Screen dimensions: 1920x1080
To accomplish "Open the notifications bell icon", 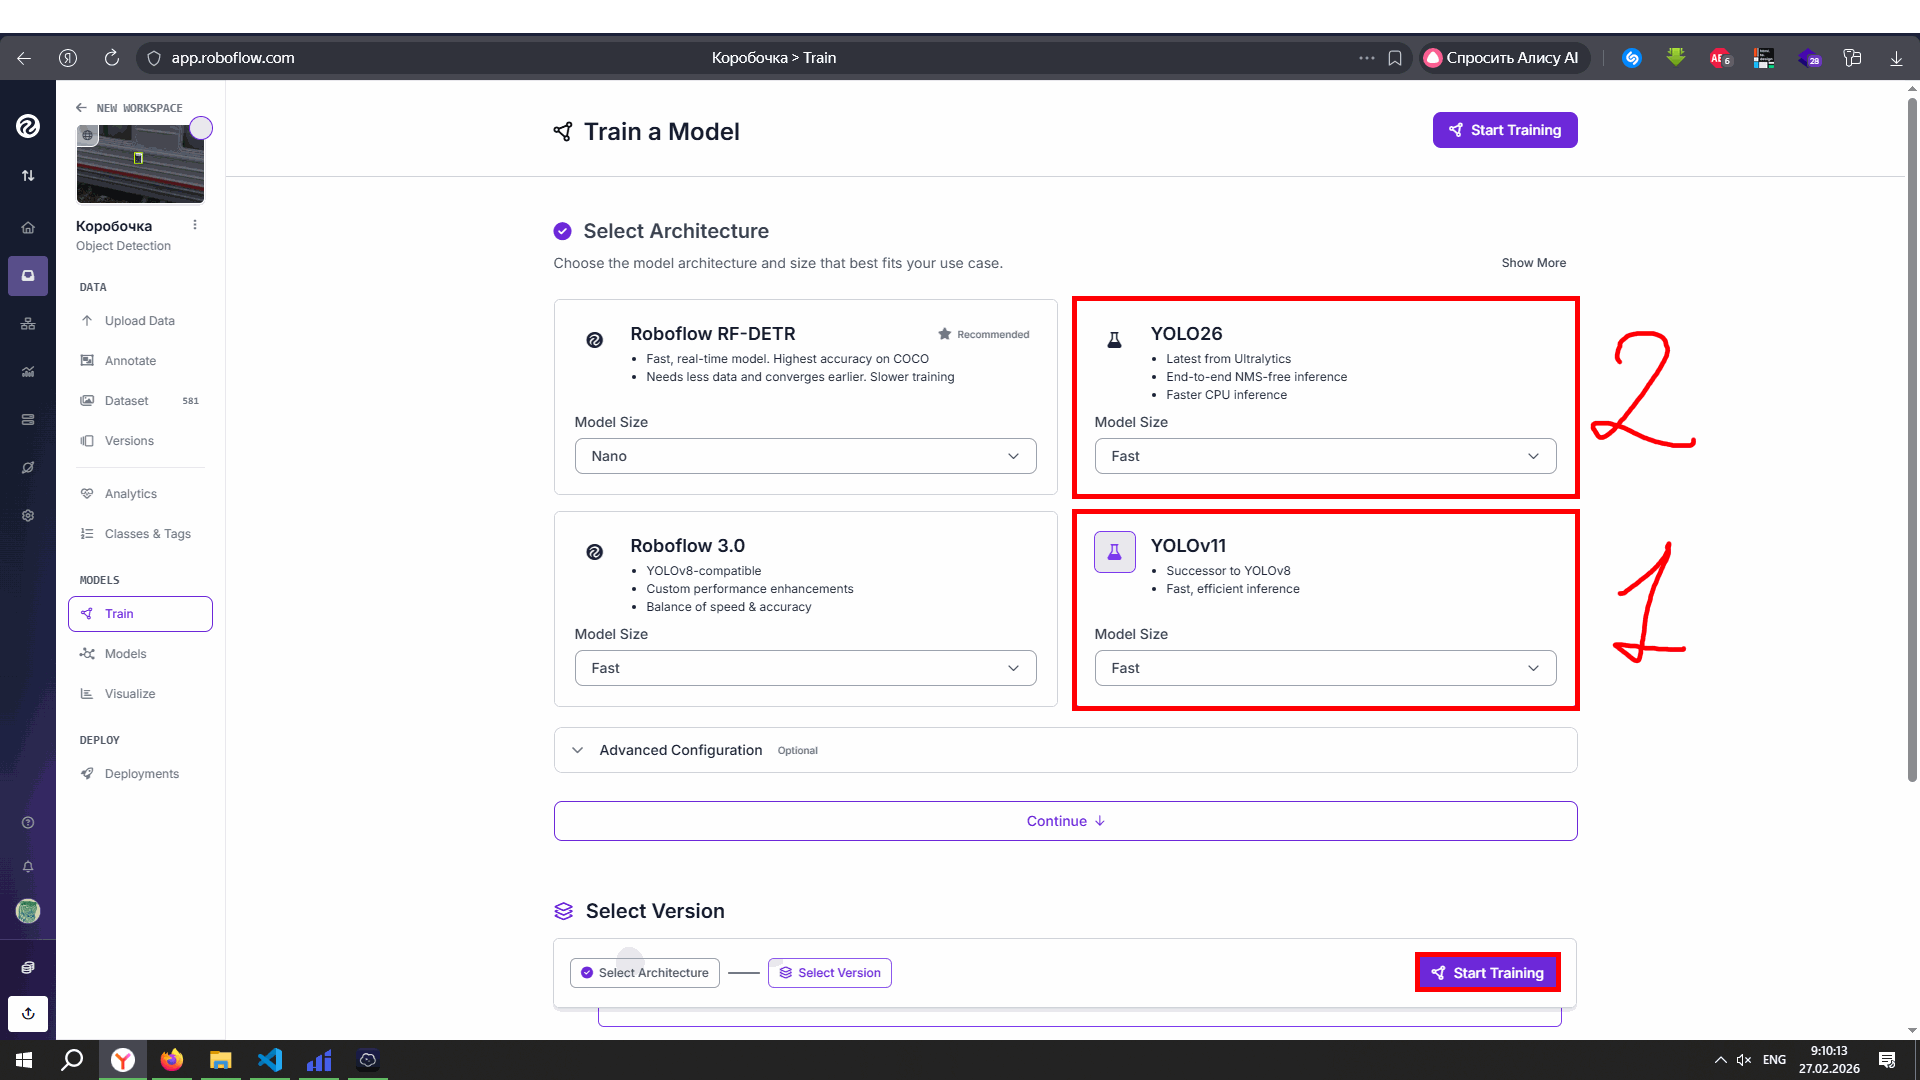I will (28, 867).
